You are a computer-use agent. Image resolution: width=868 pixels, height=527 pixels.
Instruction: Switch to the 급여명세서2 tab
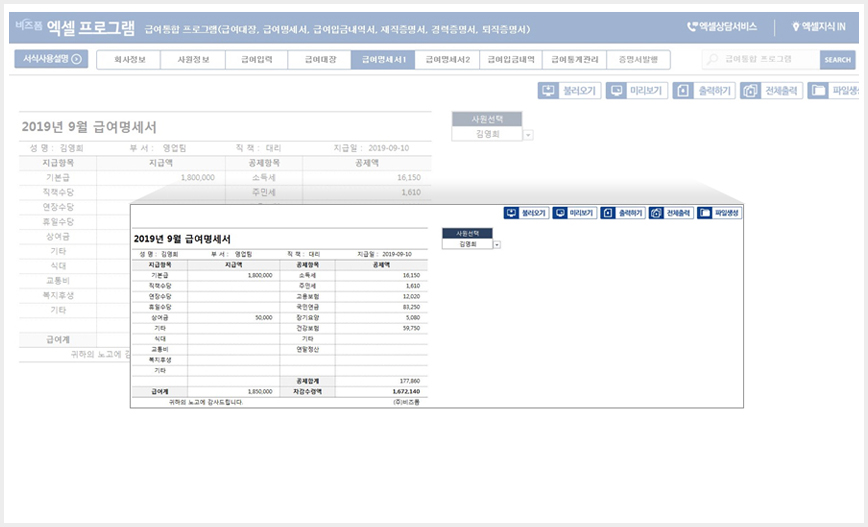click(x=447, y=60)
